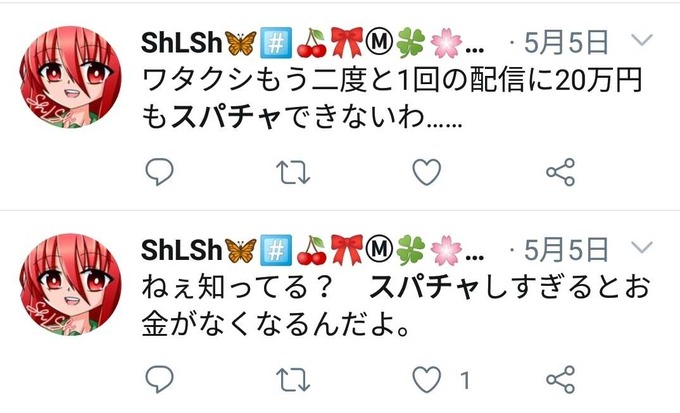Screen dimensions: 680x413
Task: Open the second tweet's chevron menu
Action: pyautogui.click(x=642, y=247)
